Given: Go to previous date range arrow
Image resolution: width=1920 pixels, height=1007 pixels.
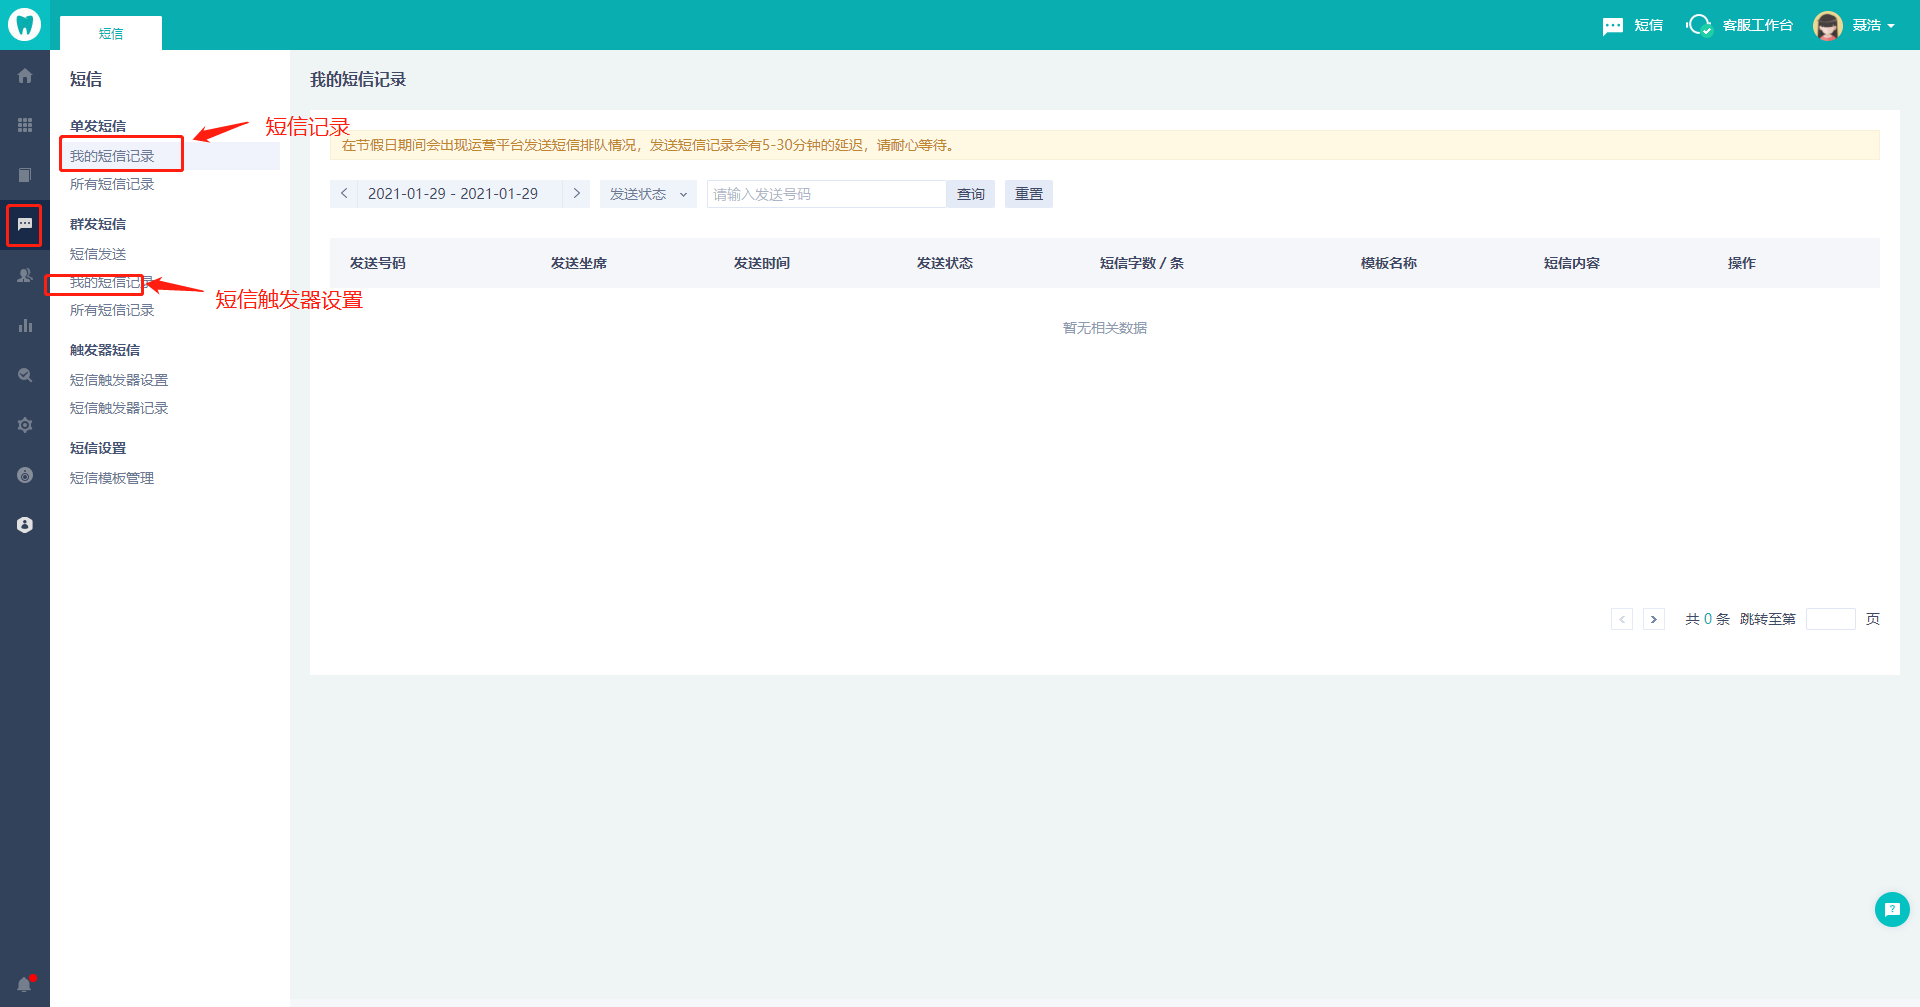Looking at the screenshot, I should tap(344, 194).
